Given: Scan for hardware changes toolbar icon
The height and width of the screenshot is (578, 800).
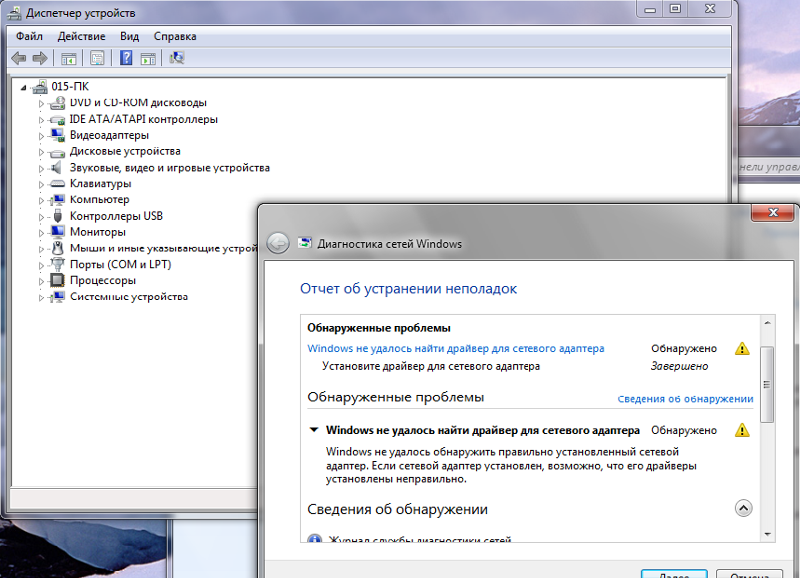Looking at the screenshot, I should (x=177, y=58).
